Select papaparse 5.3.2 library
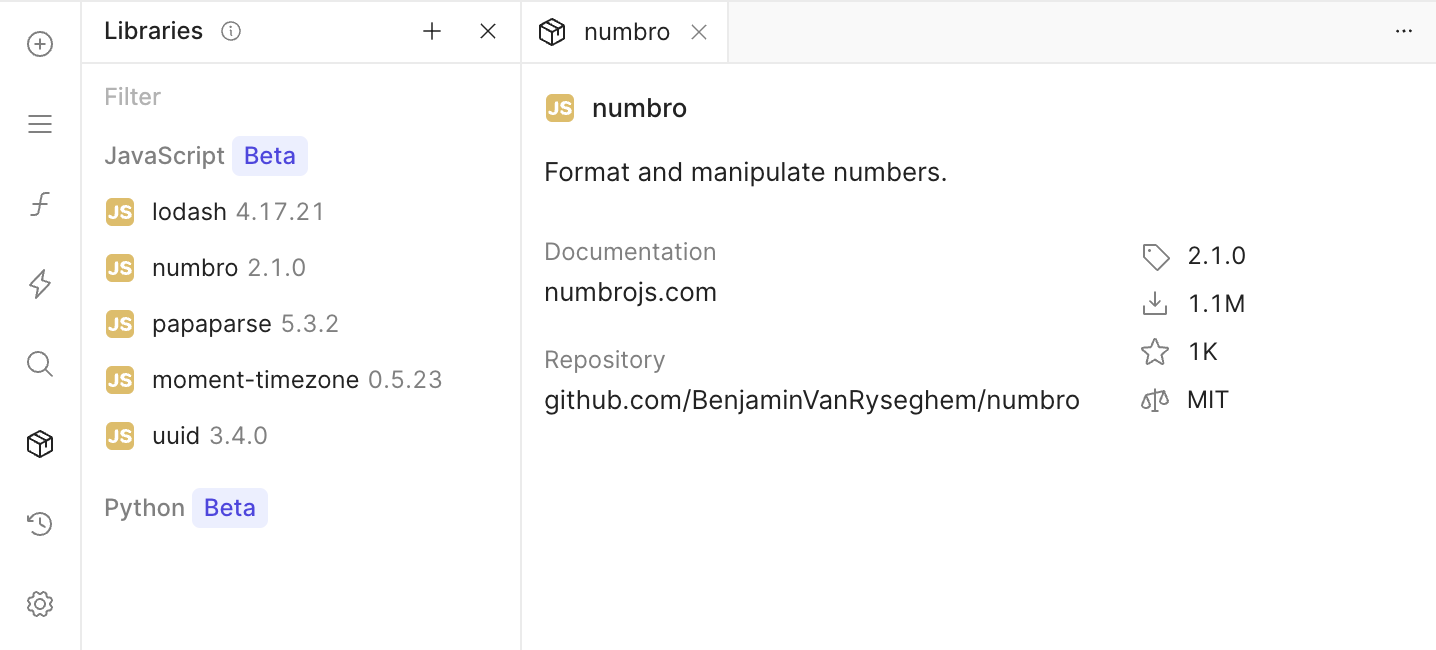The height and width of the screenshot is (650, 1436). 300,324
